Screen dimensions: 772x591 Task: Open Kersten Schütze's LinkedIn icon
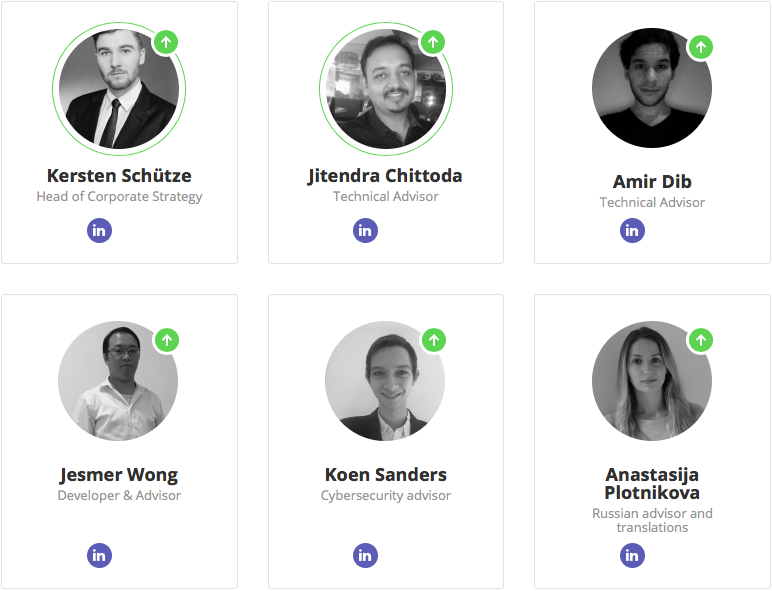pyautogui.click(x=99, y=230)
